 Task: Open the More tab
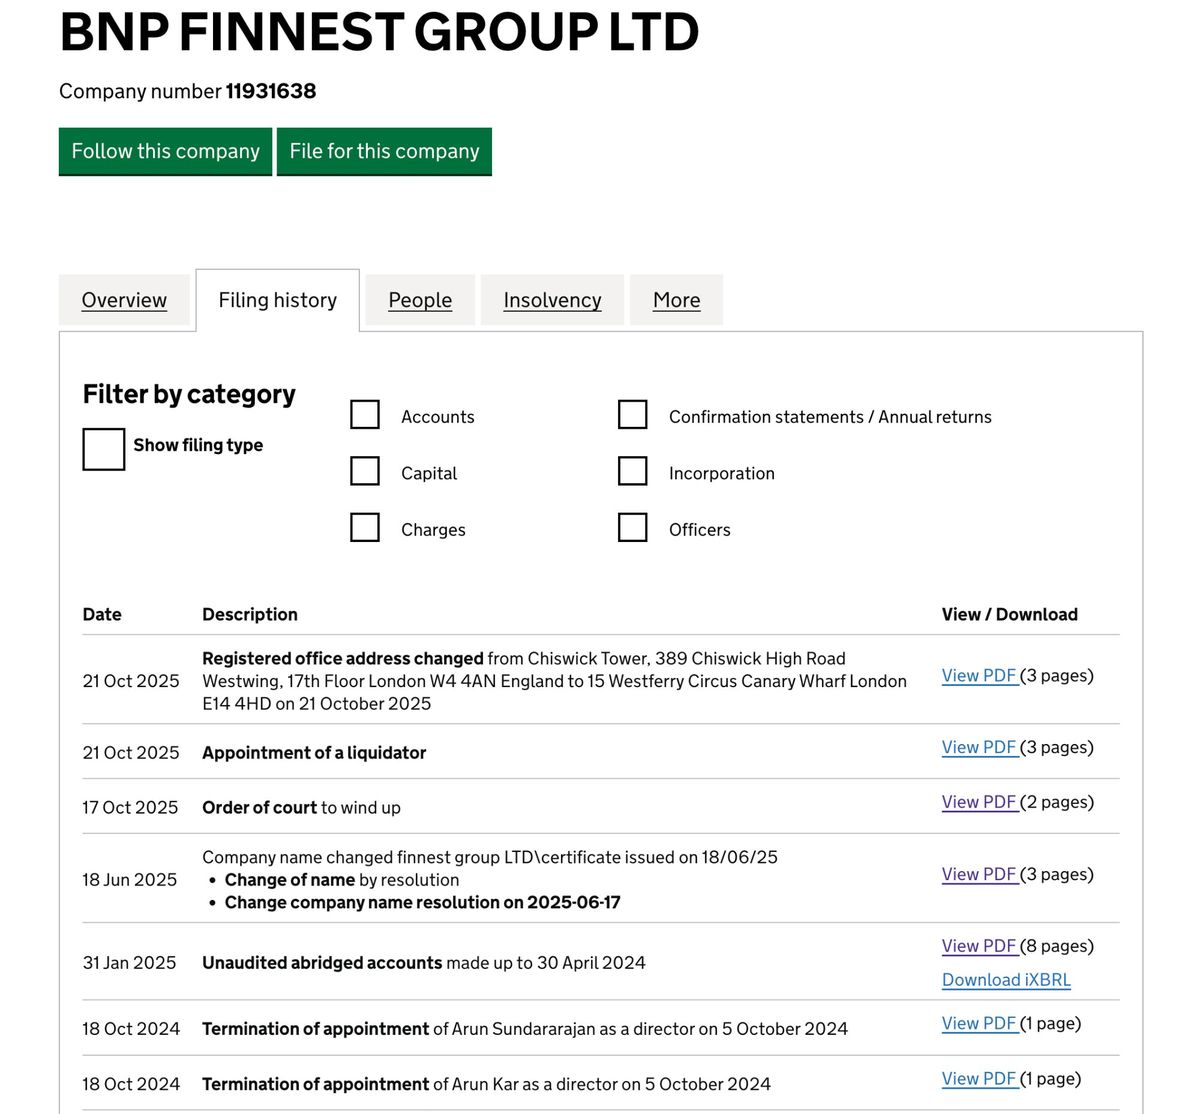[x=676, y=300]
